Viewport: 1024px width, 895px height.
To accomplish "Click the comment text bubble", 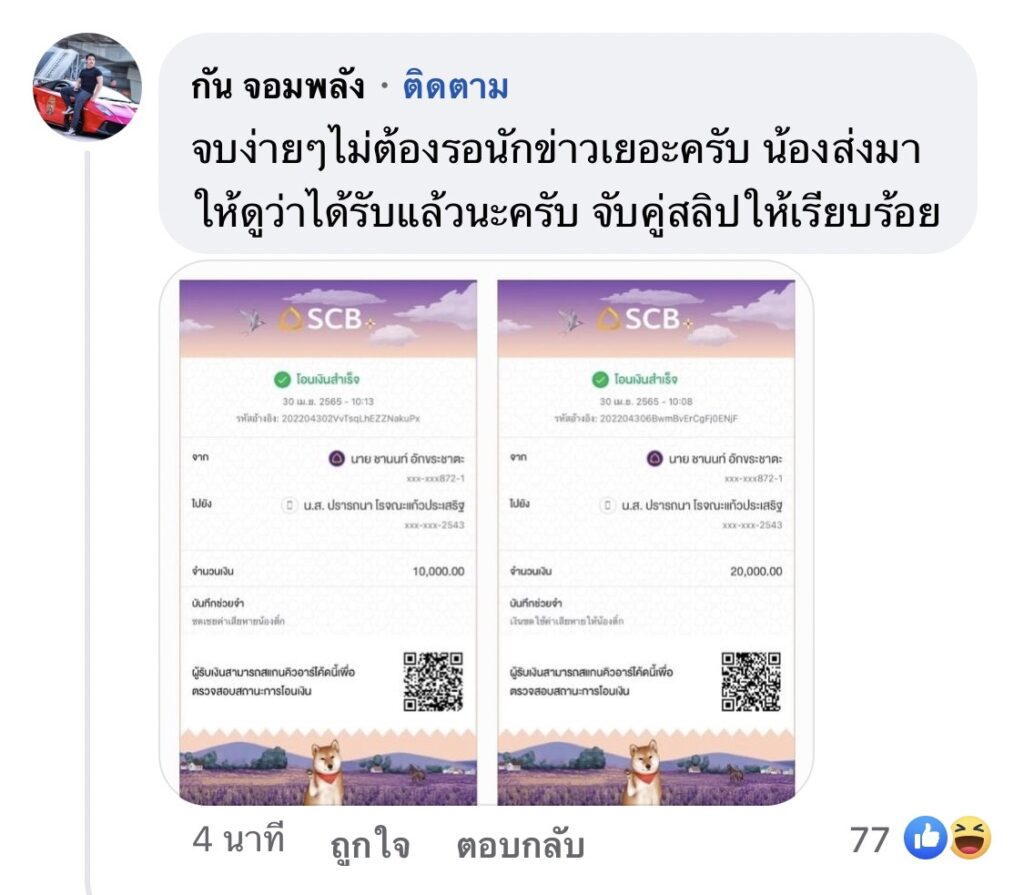I will pos(568,143).
